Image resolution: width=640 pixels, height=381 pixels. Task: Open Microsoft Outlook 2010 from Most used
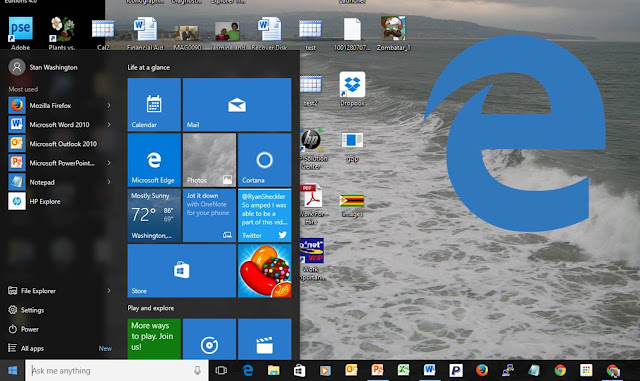tap(53, 144)
